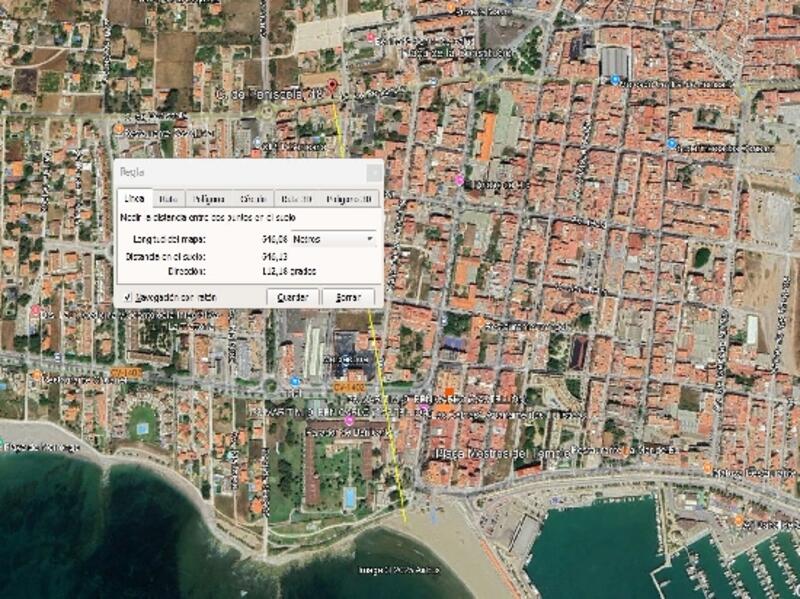
Task: Switch to the Ruta tab
Action: [x=169, y=198]
